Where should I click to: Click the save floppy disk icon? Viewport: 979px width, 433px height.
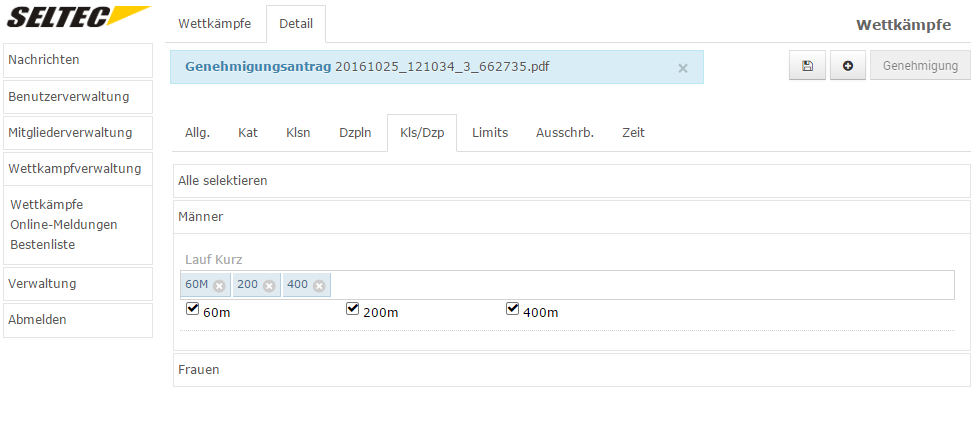click(807, 66)
